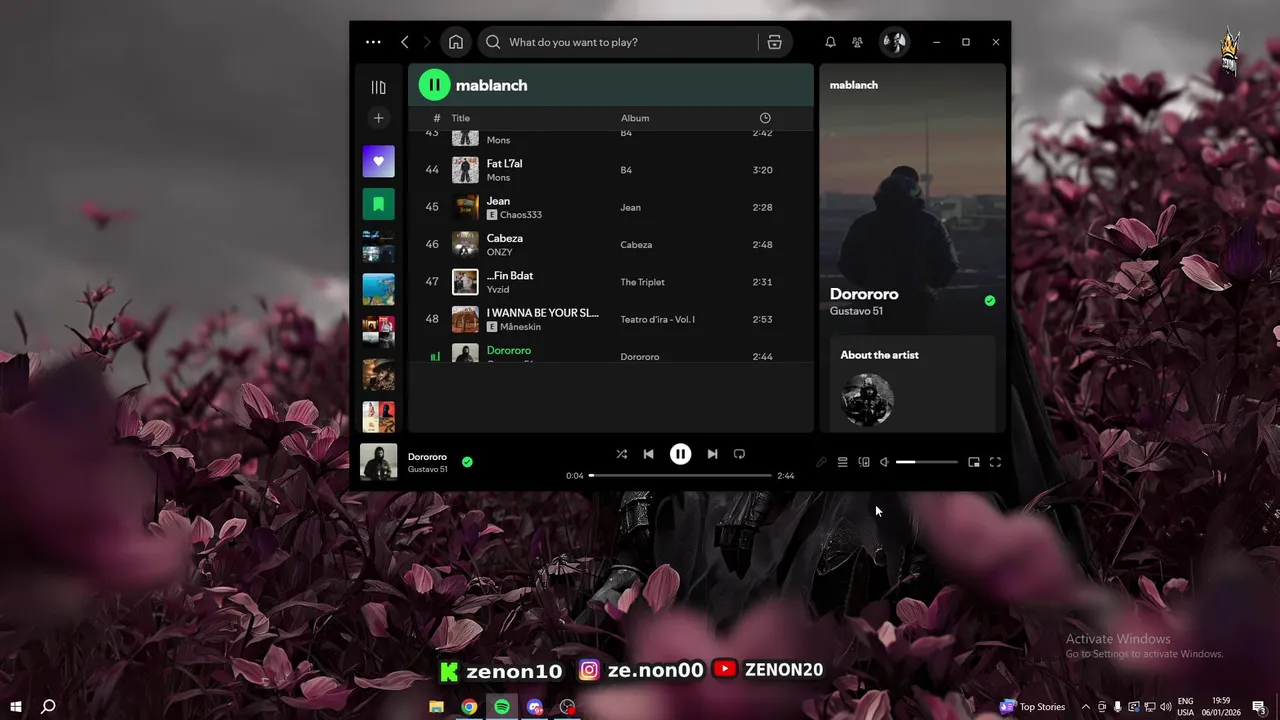The image size is (1280, 720).
Task: Show hidden system tray icons chevron
Action: coord(1085,707)
